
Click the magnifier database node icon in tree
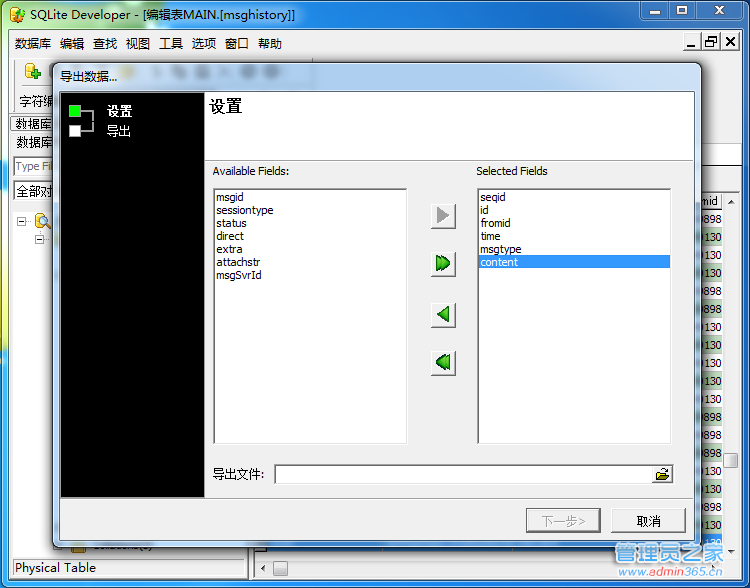pos(43,221)
